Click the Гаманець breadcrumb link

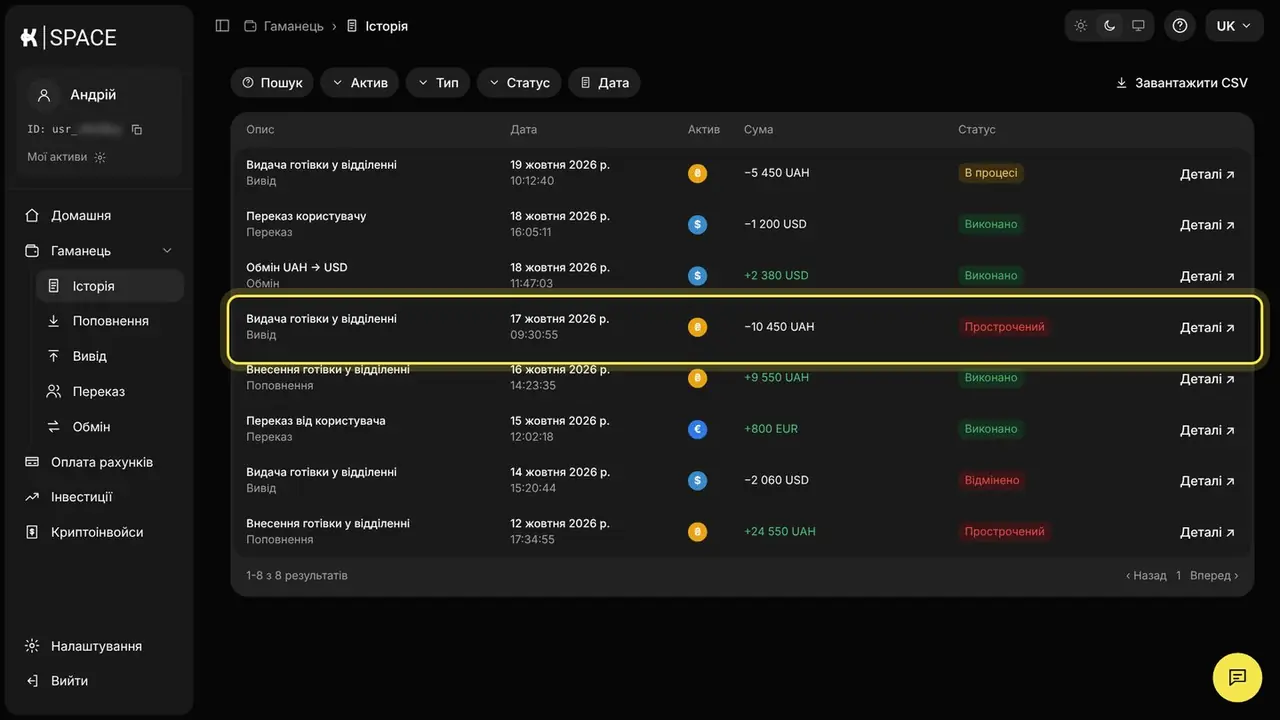pyautogui.click(x=284, y=26)
